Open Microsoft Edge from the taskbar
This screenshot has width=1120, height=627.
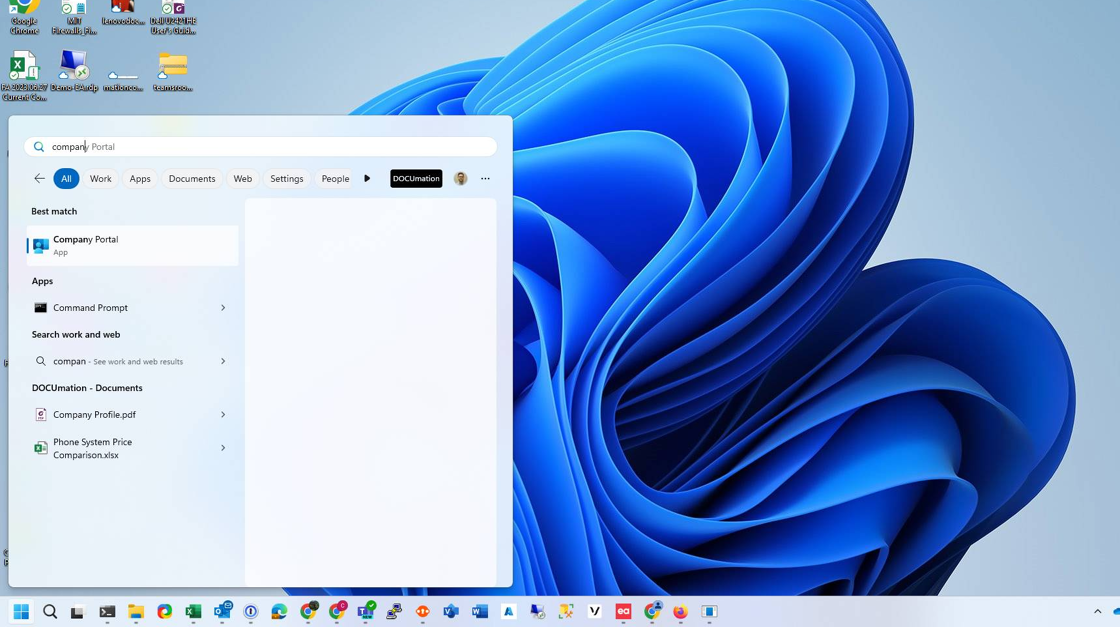tap(279, 612)
